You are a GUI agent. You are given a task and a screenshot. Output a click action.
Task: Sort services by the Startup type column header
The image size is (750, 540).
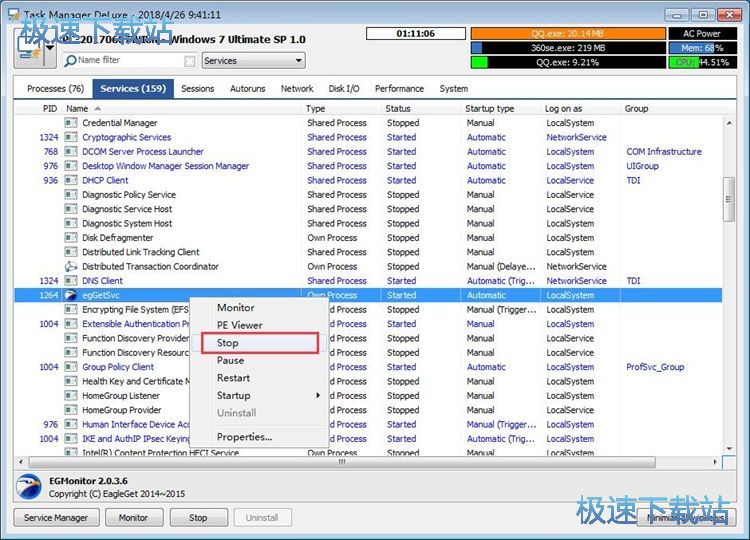(x=490, y=108)
